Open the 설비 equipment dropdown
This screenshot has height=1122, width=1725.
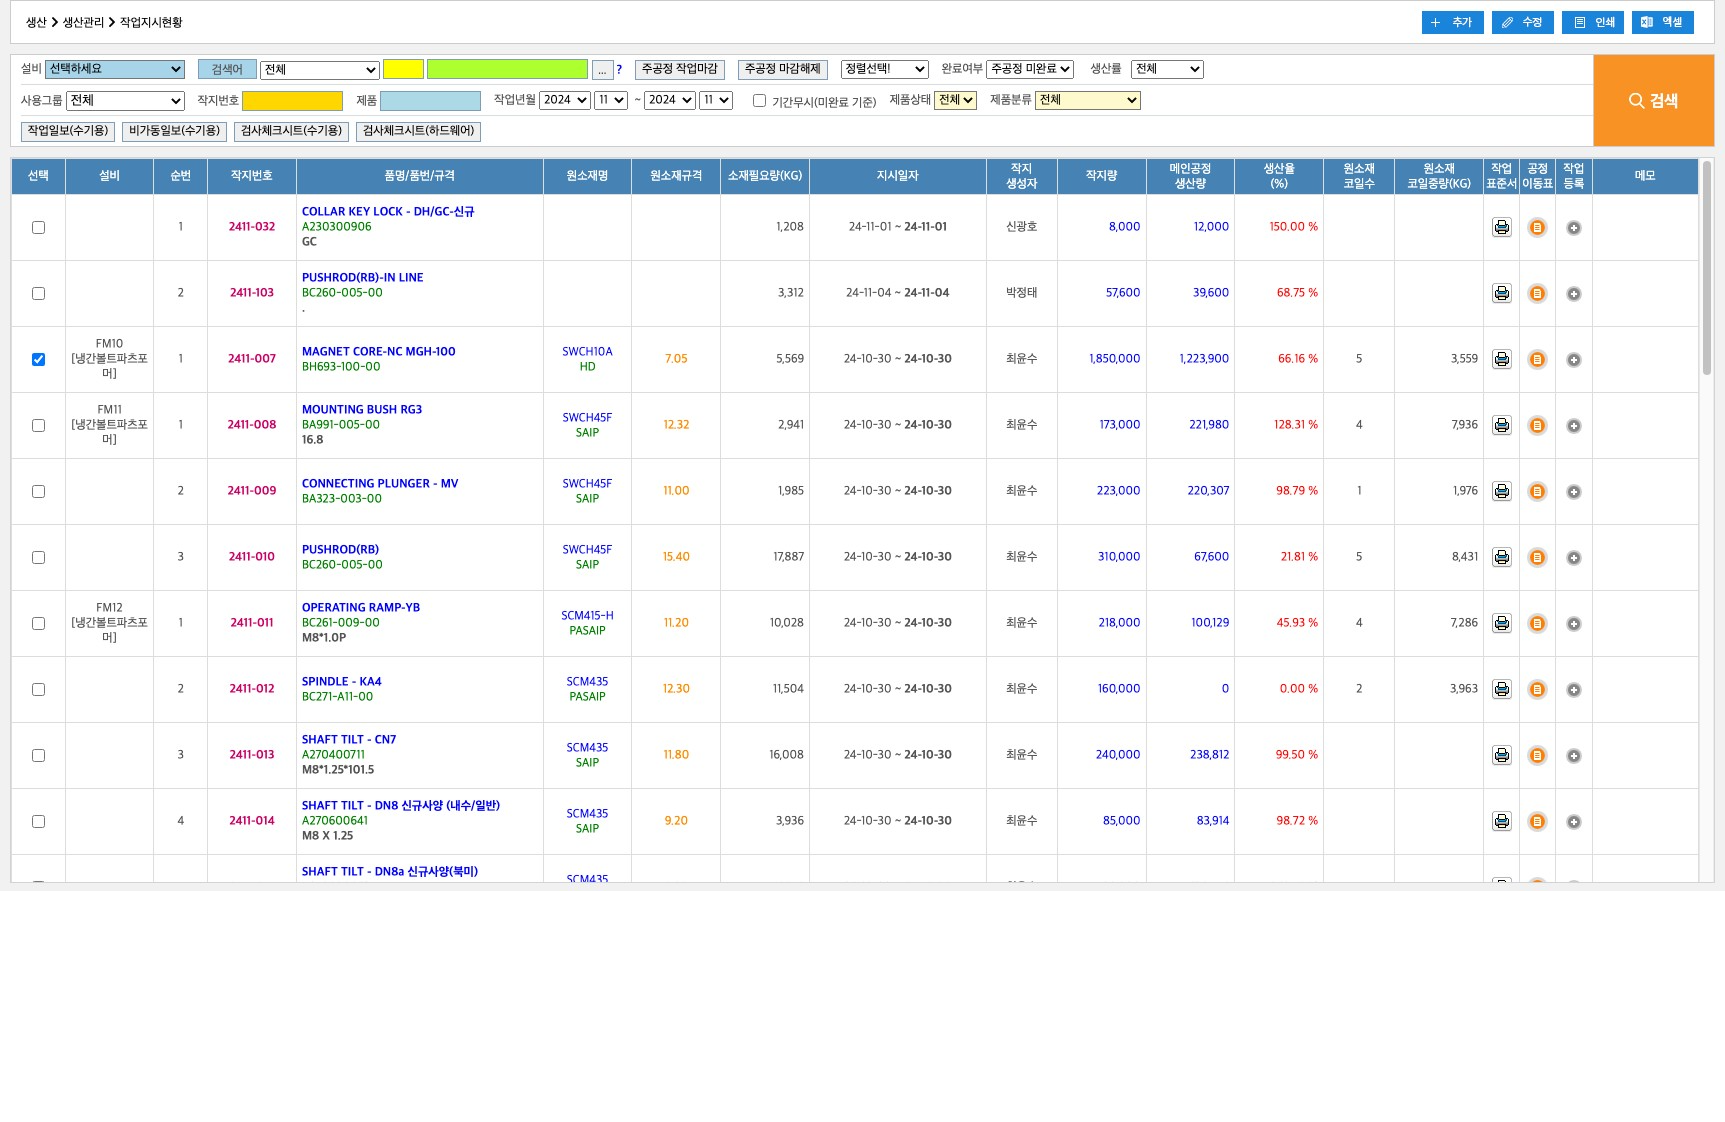(115, 69)
